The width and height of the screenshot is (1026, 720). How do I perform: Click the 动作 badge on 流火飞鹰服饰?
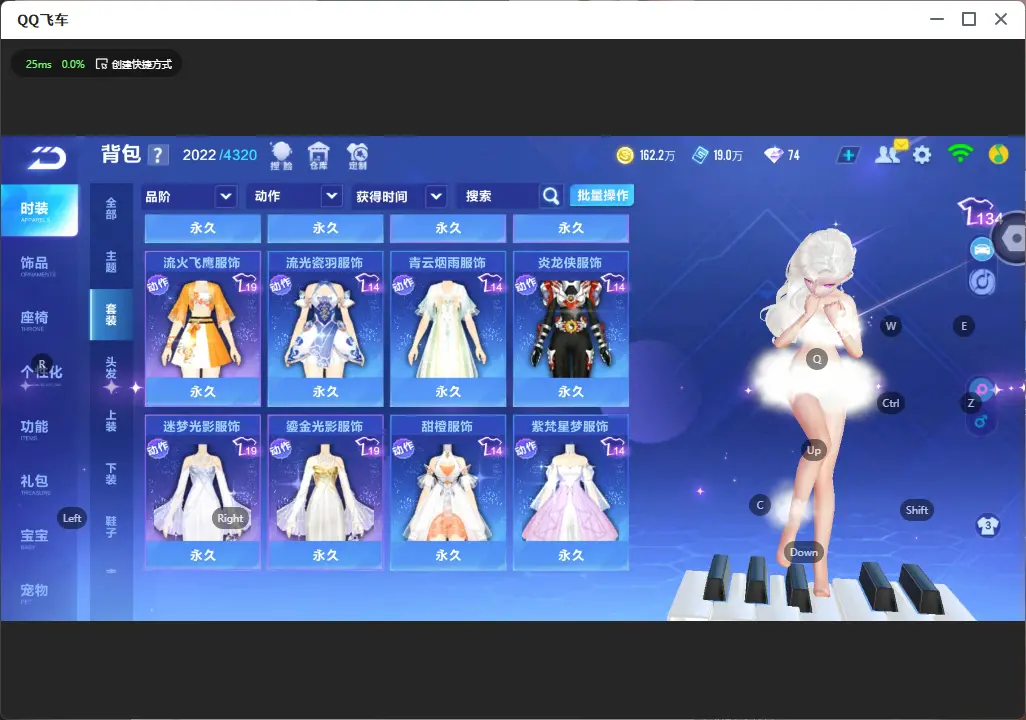pyautogui.click(x=158, y=285)
